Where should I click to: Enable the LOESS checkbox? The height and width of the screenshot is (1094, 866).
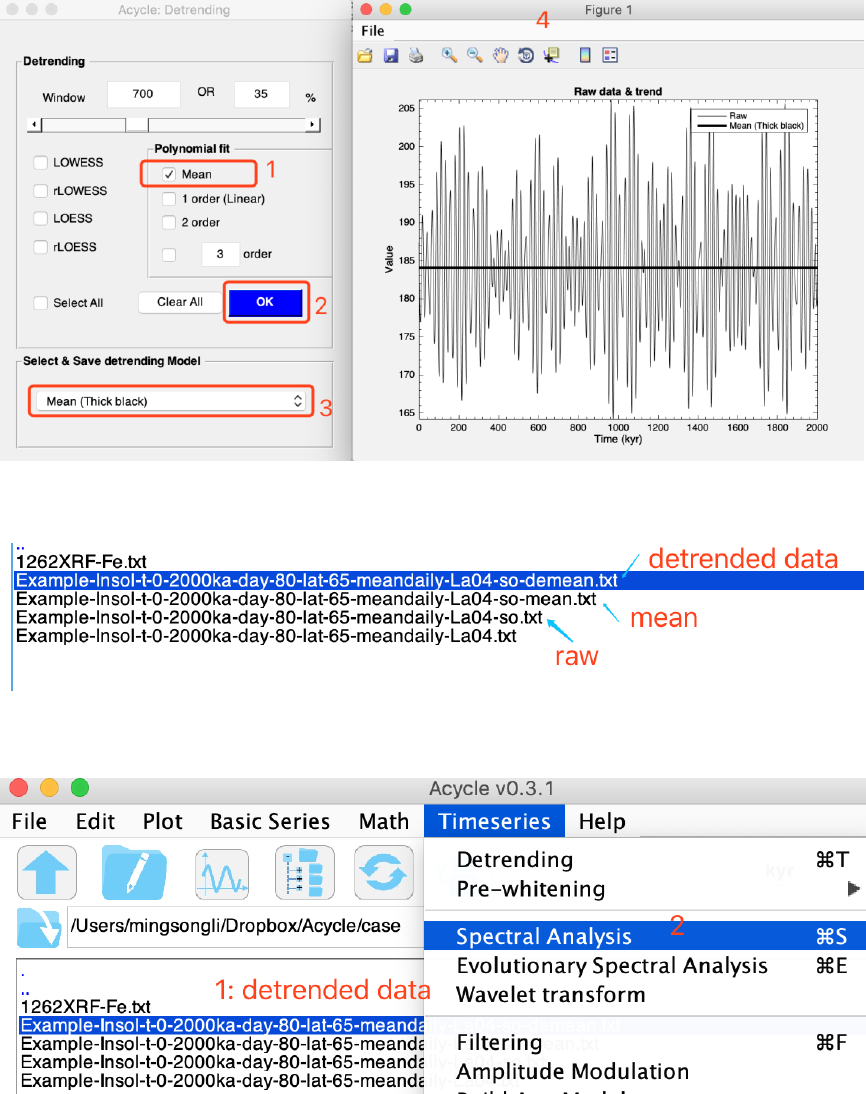[40, 218]
